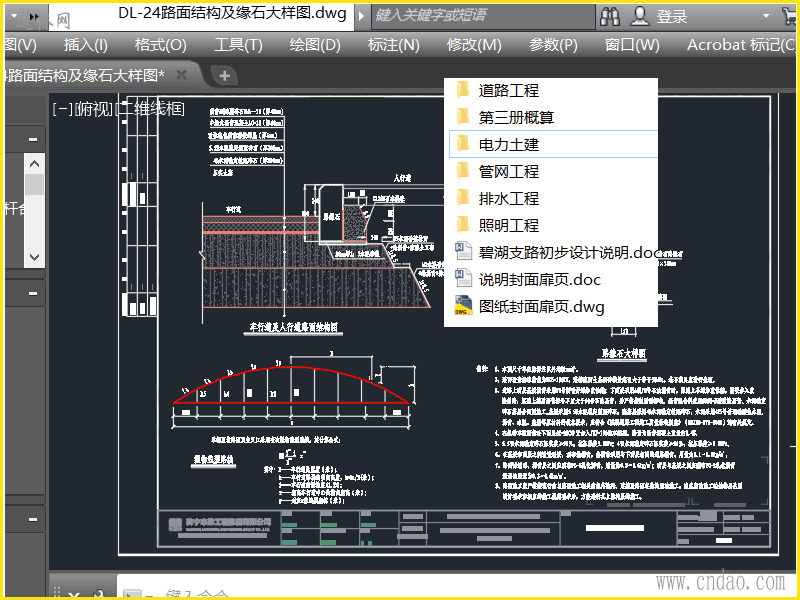The width and height of the screenshot is (800, 600).
Task: Open the 格式(O) menu
Action: pos(160,45)
